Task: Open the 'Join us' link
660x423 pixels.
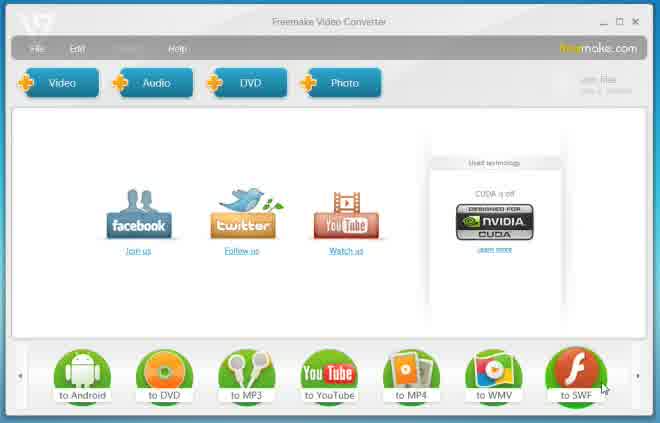Action: click(138, 251)
